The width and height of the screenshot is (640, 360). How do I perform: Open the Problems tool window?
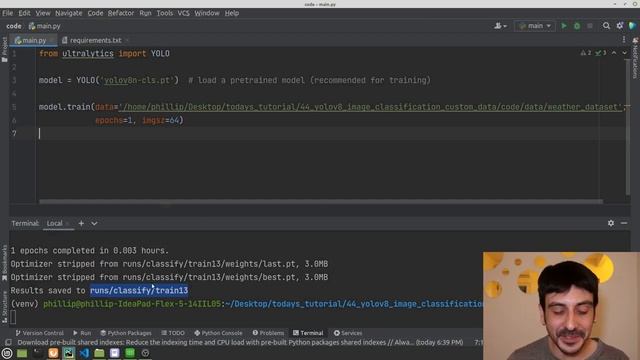point(268,333)
